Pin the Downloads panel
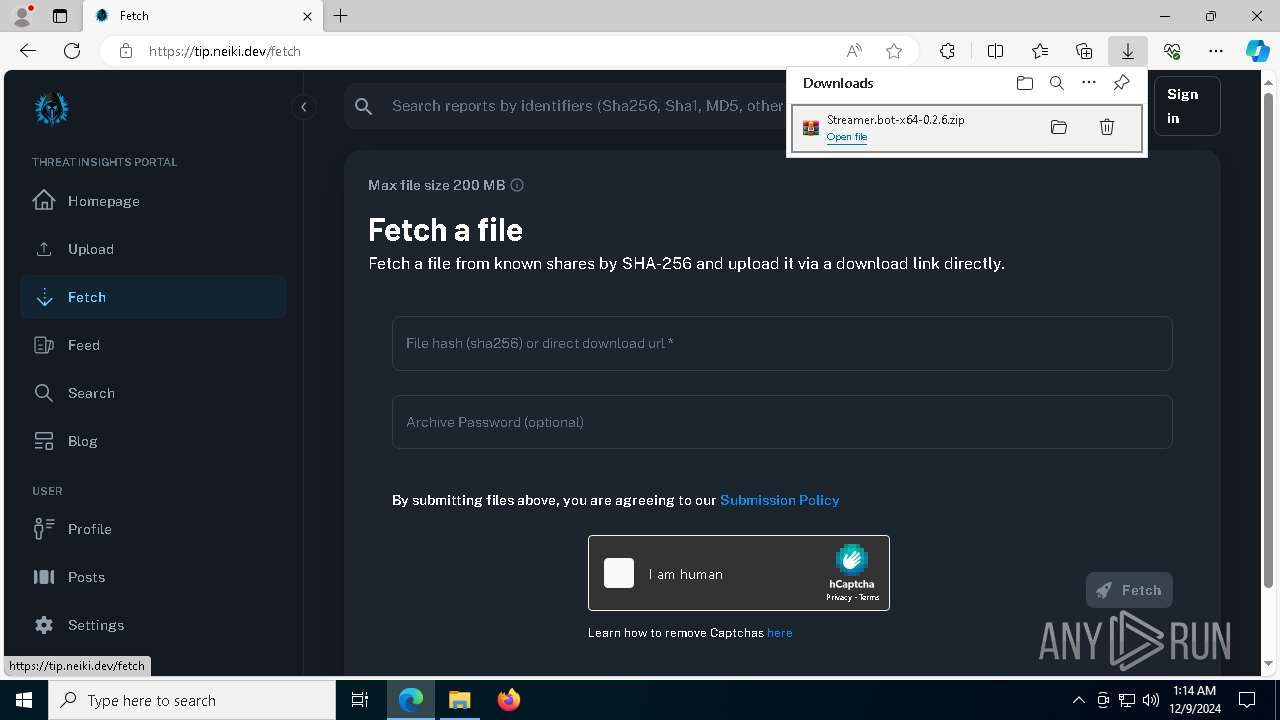Viewport: 1280px width, 720px height. 1121,83
